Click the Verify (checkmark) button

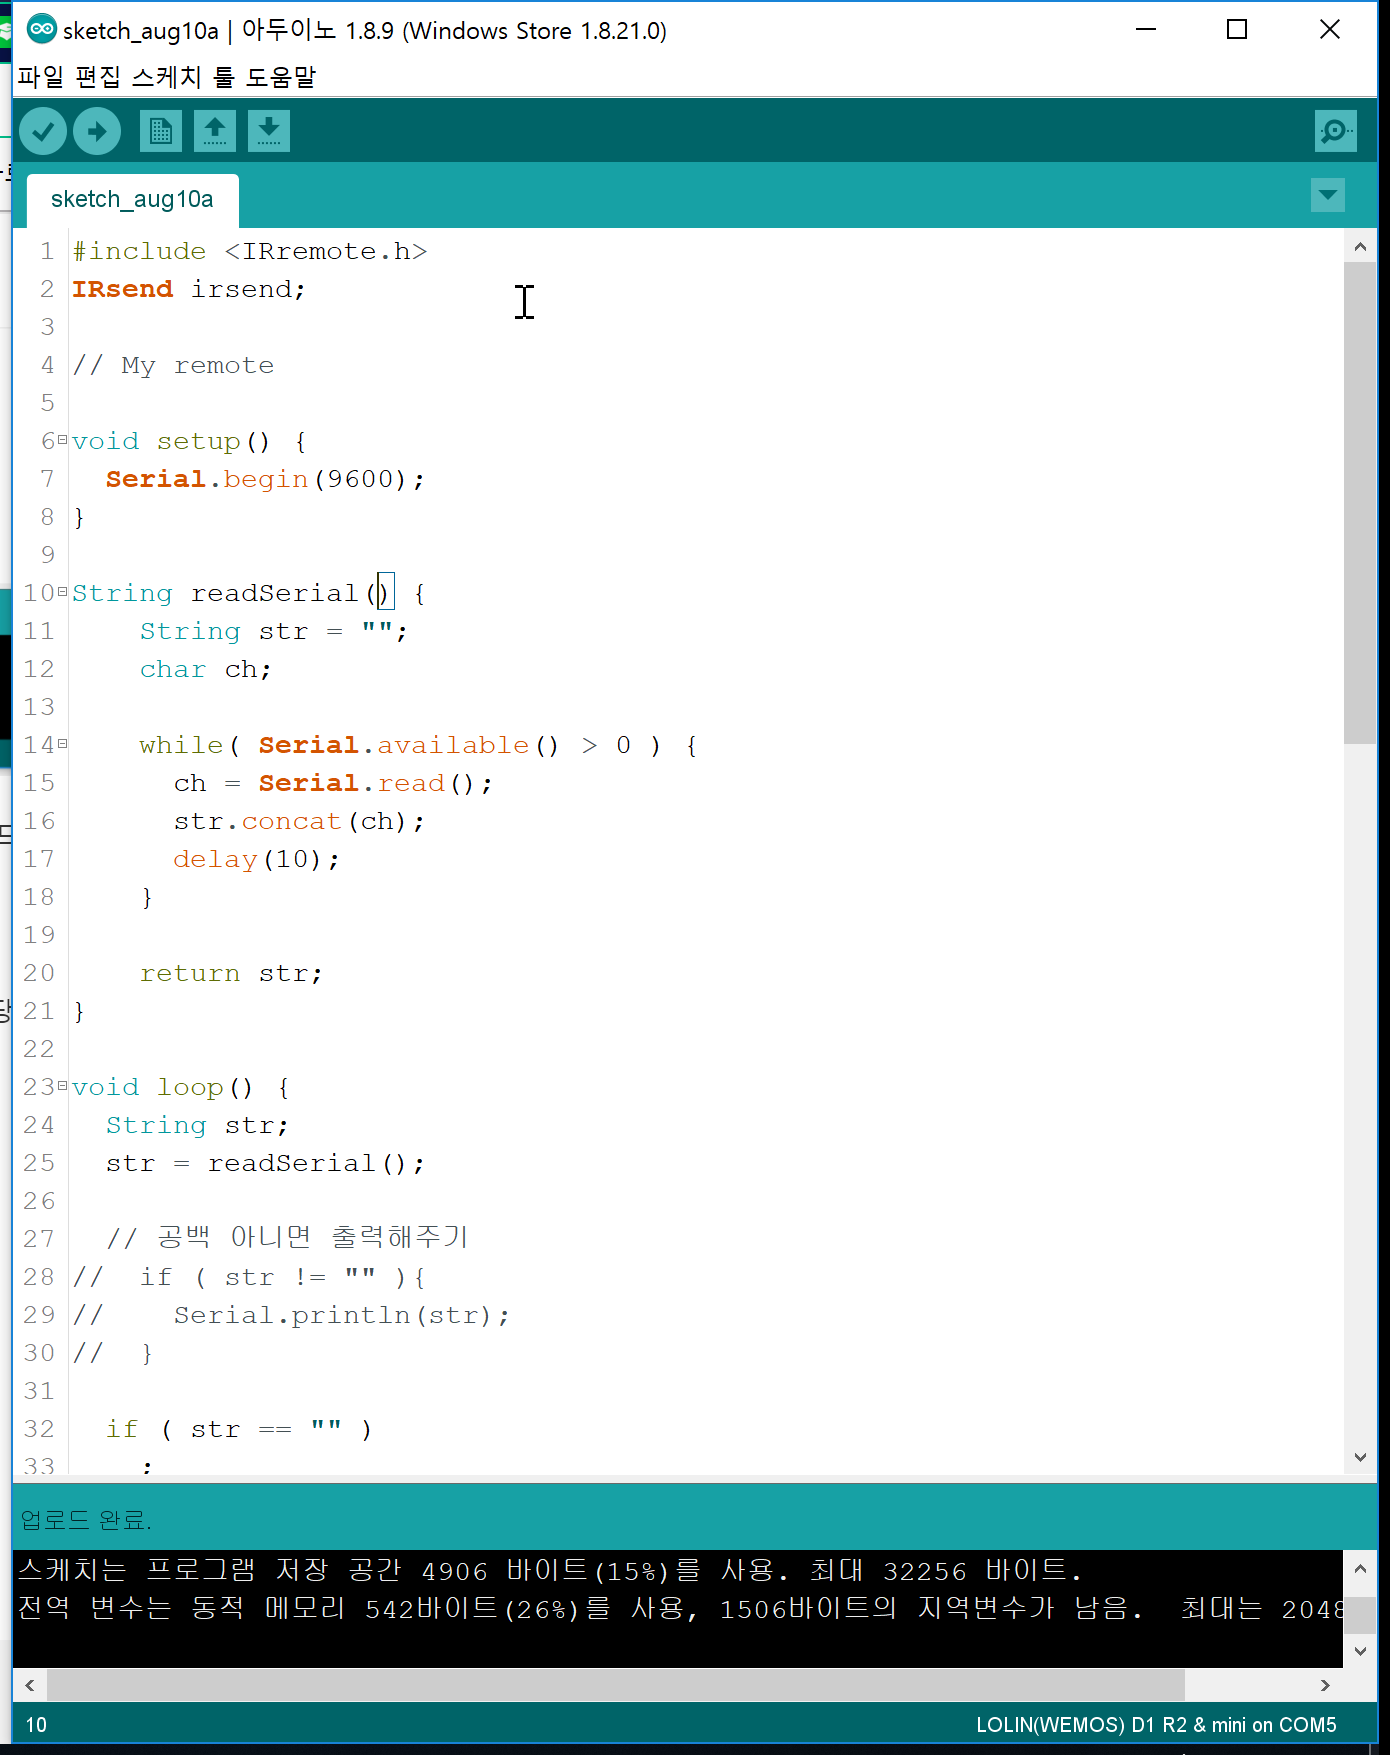point(43,131)
